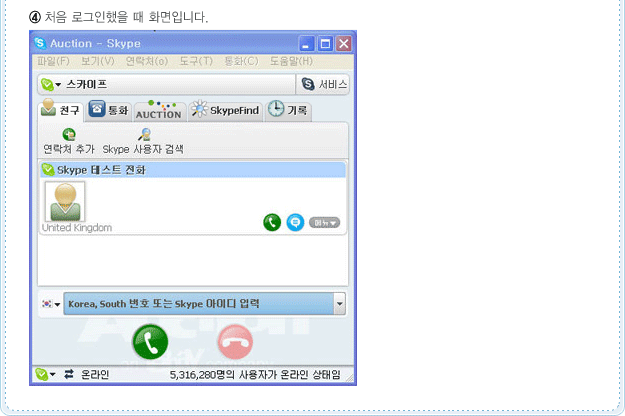Open the 기록 history tab
Image resolution: width=625 pixels, height=416 pixels.
[x=288, y=110]
